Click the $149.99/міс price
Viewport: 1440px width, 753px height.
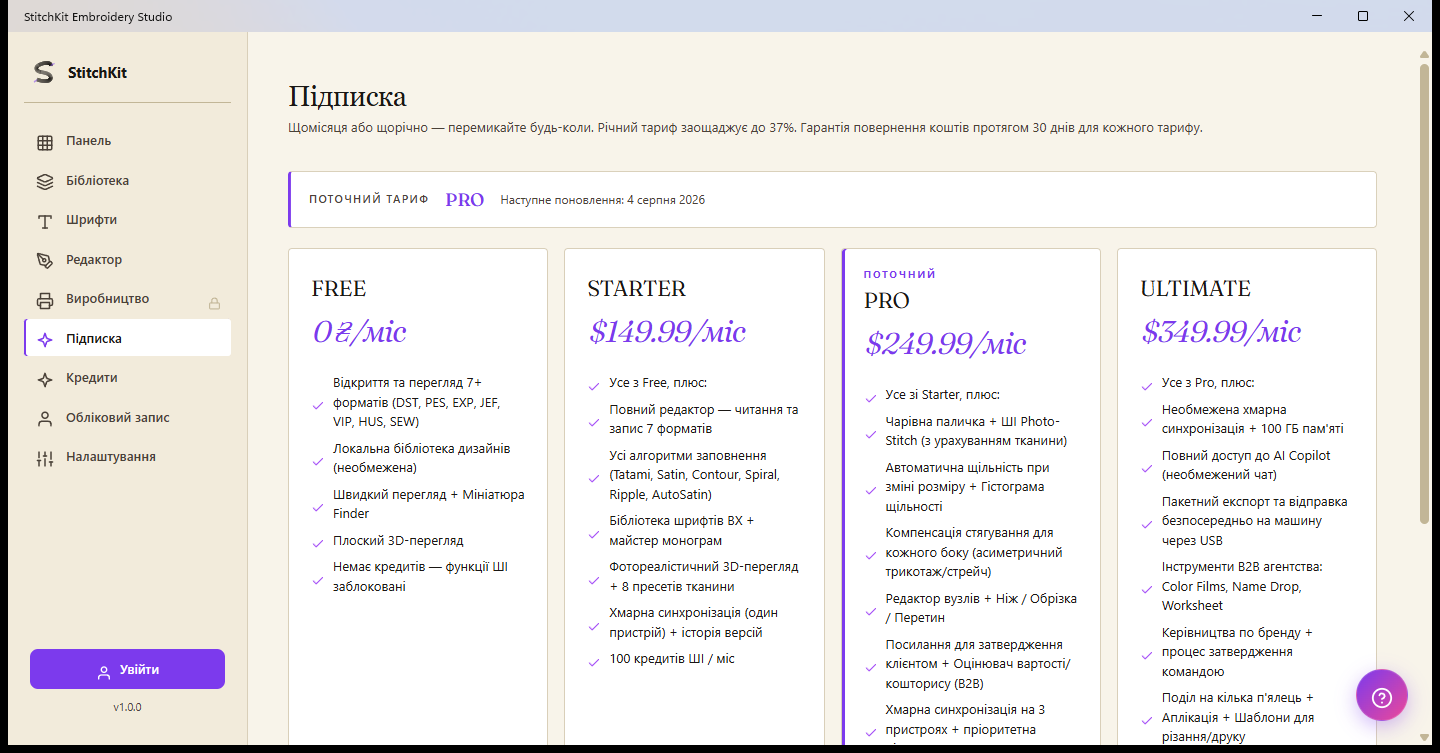pyautogui.click(x=667, y=332)
